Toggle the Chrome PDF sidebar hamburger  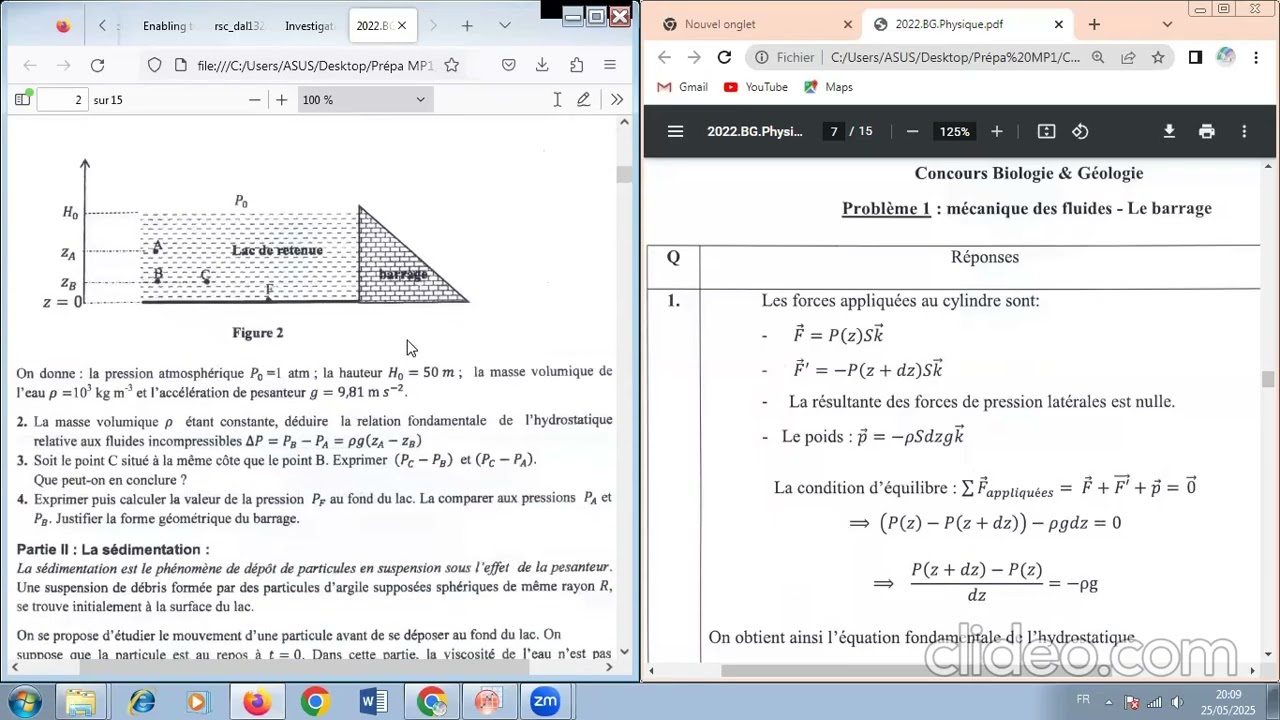pos(676,131)
